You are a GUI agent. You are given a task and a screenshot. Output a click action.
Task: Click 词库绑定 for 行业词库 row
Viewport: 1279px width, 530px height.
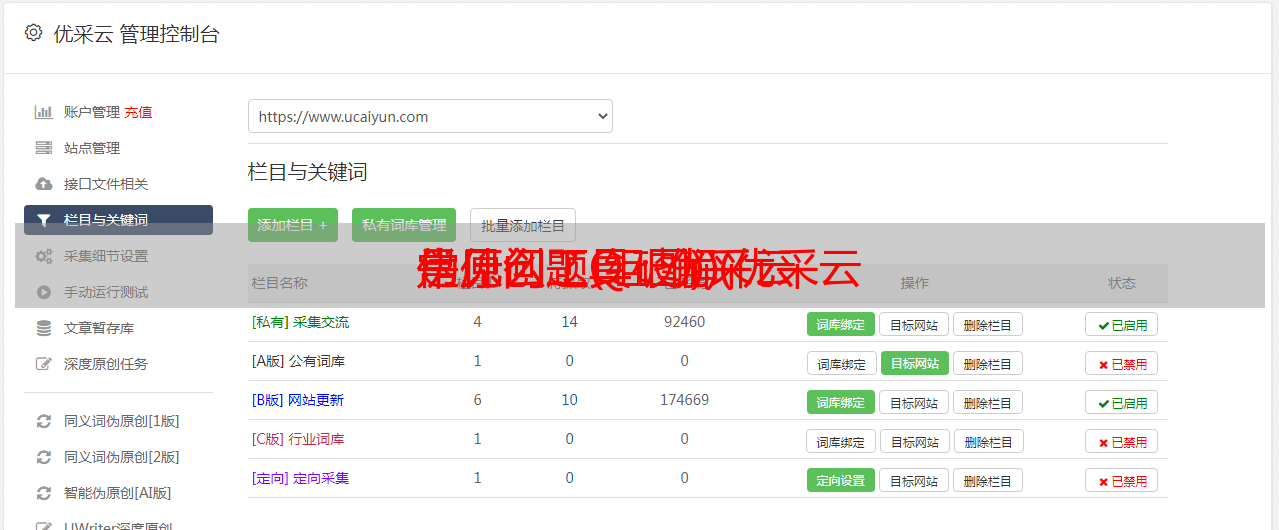click(x=841, y=441)
